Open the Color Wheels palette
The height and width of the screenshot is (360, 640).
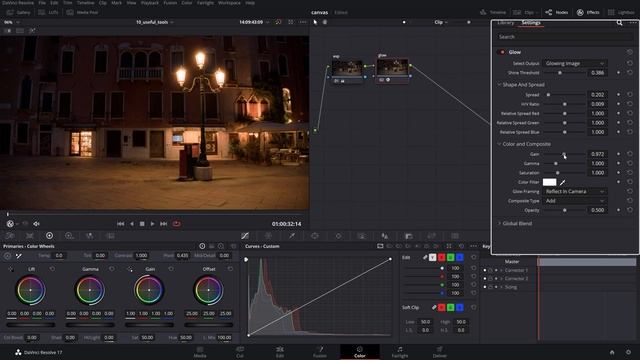pos(49,236)
